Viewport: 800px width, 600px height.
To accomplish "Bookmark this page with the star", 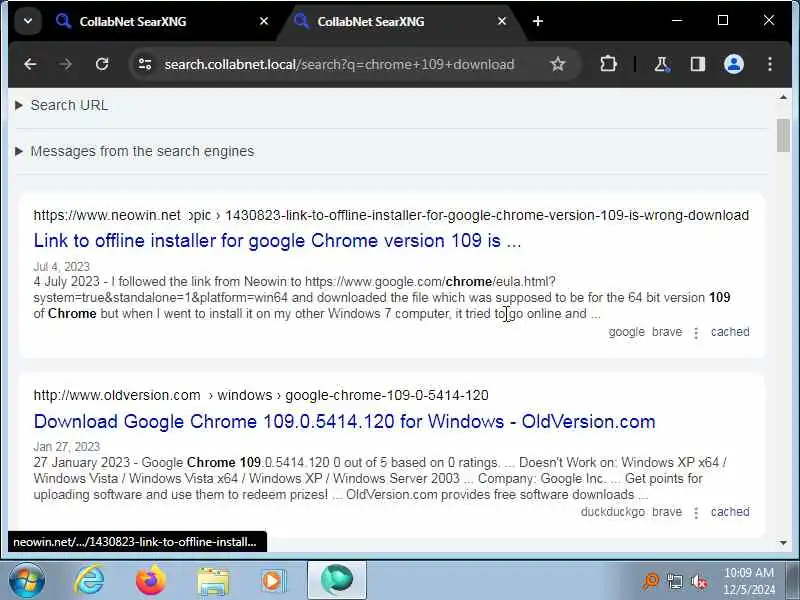I will pyautogui.click(x=558, y=64).
